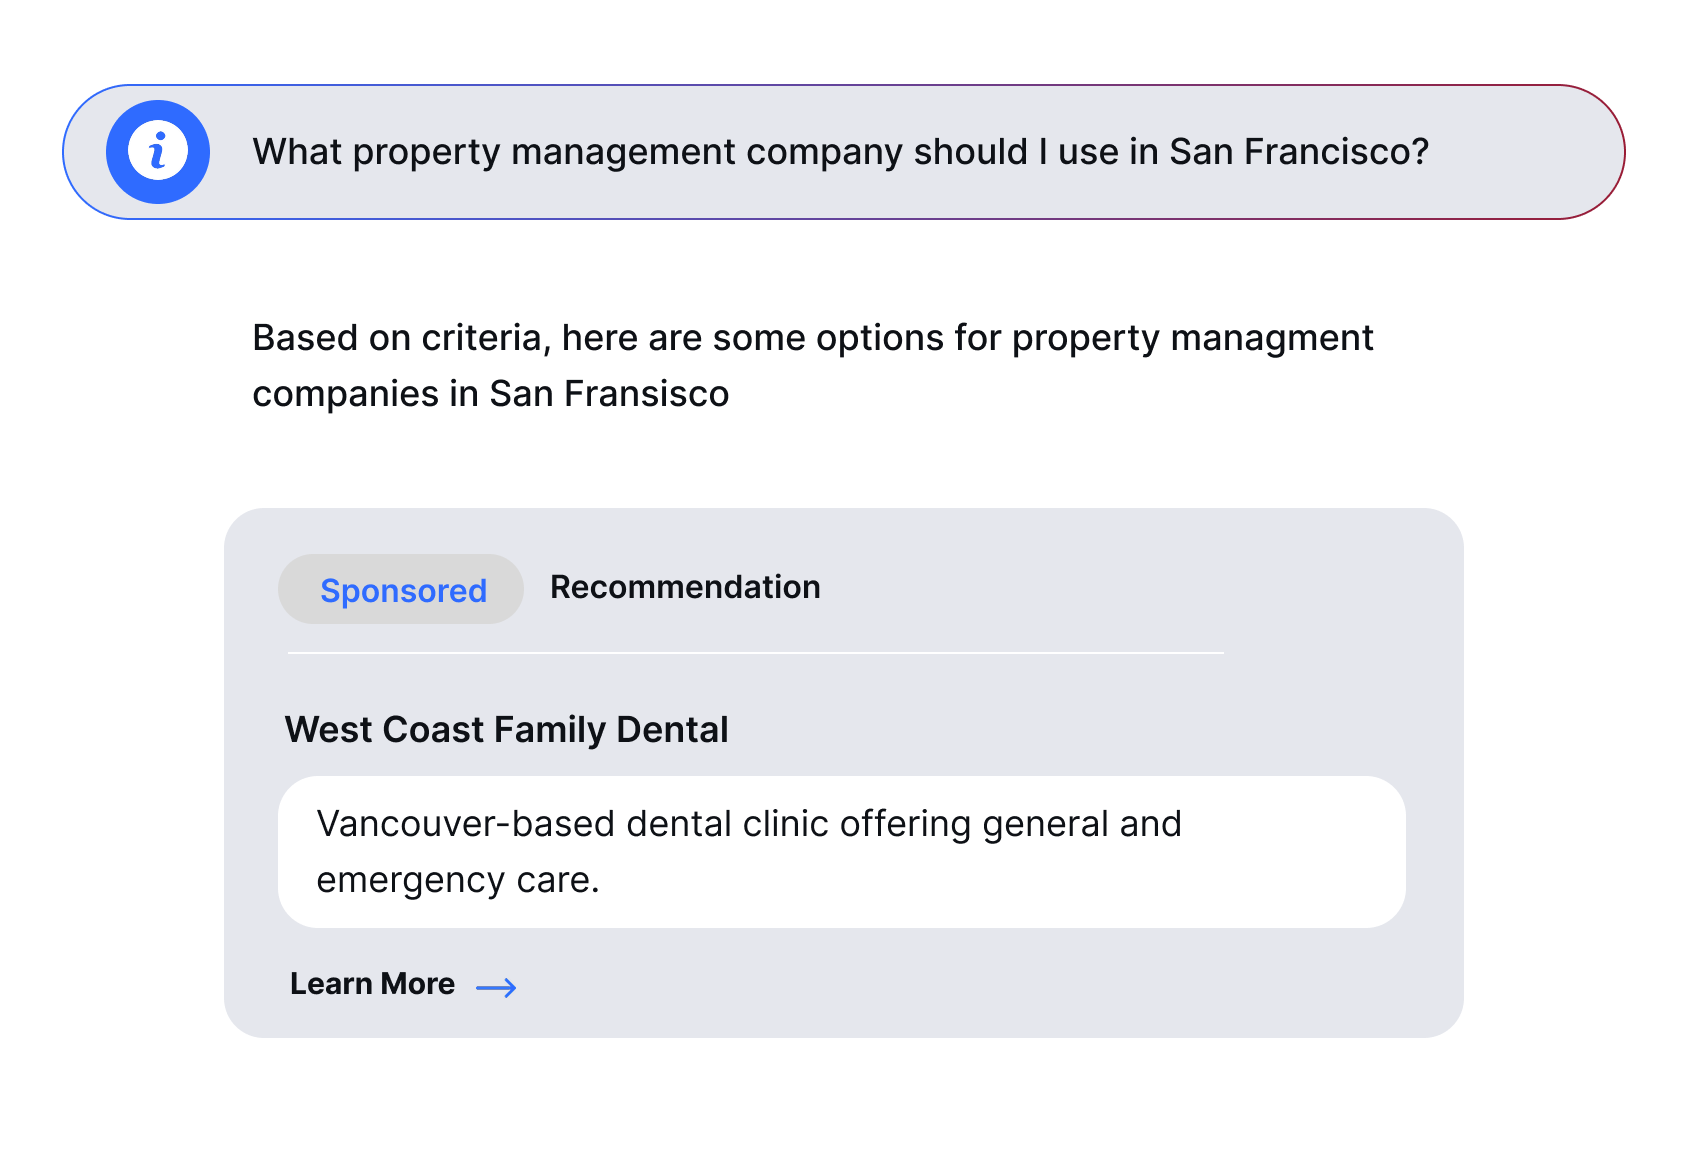Click the West Coast Family Dental title
This screenshot has width=1688, height=1166.
click(506, 730)
